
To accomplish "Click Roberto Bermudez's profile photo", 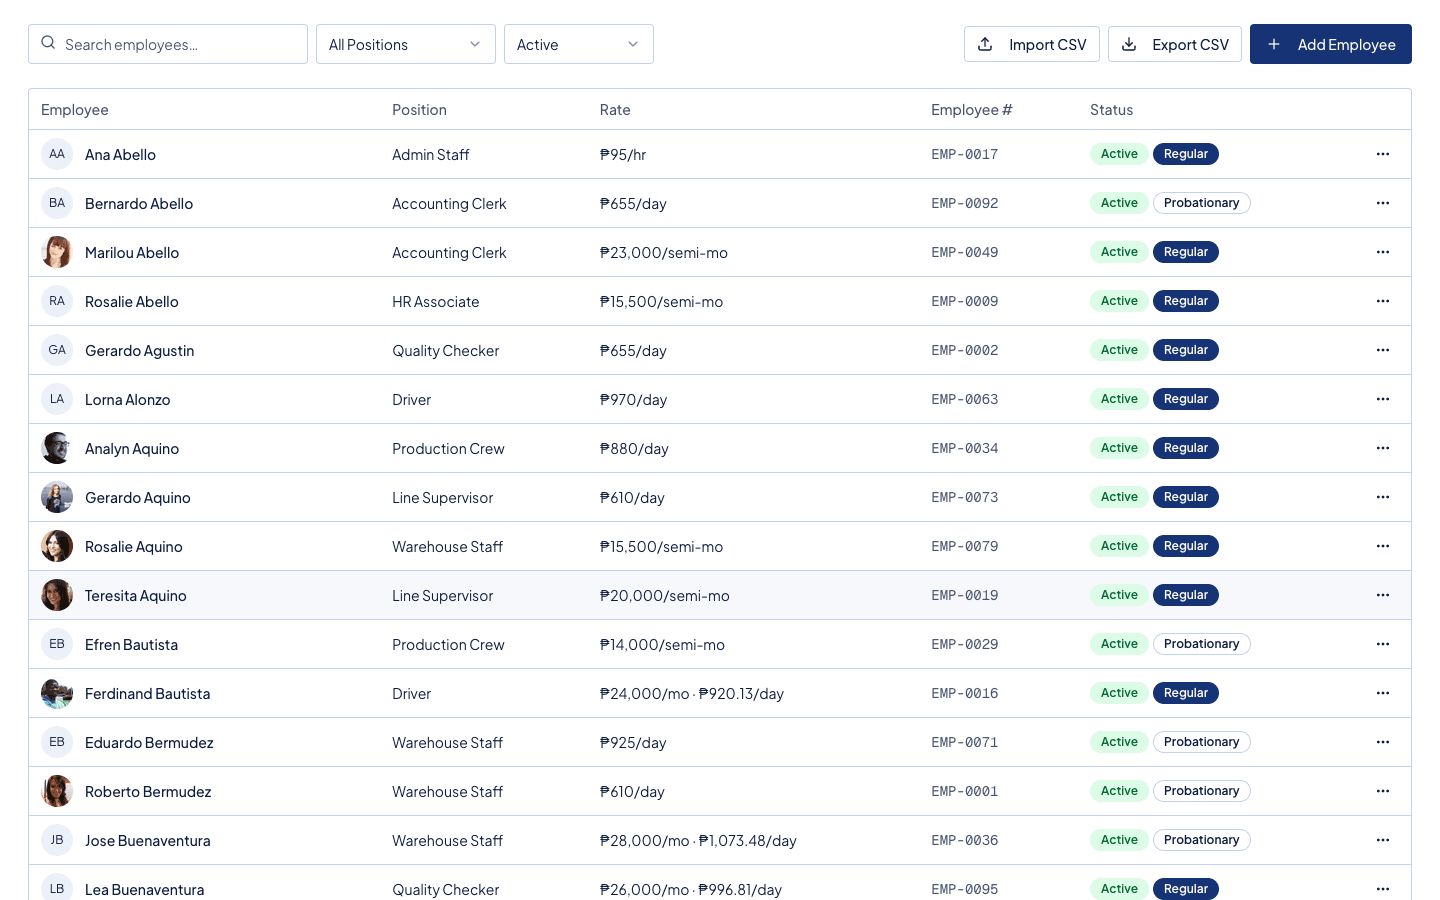I will click(x=57, y=791).
